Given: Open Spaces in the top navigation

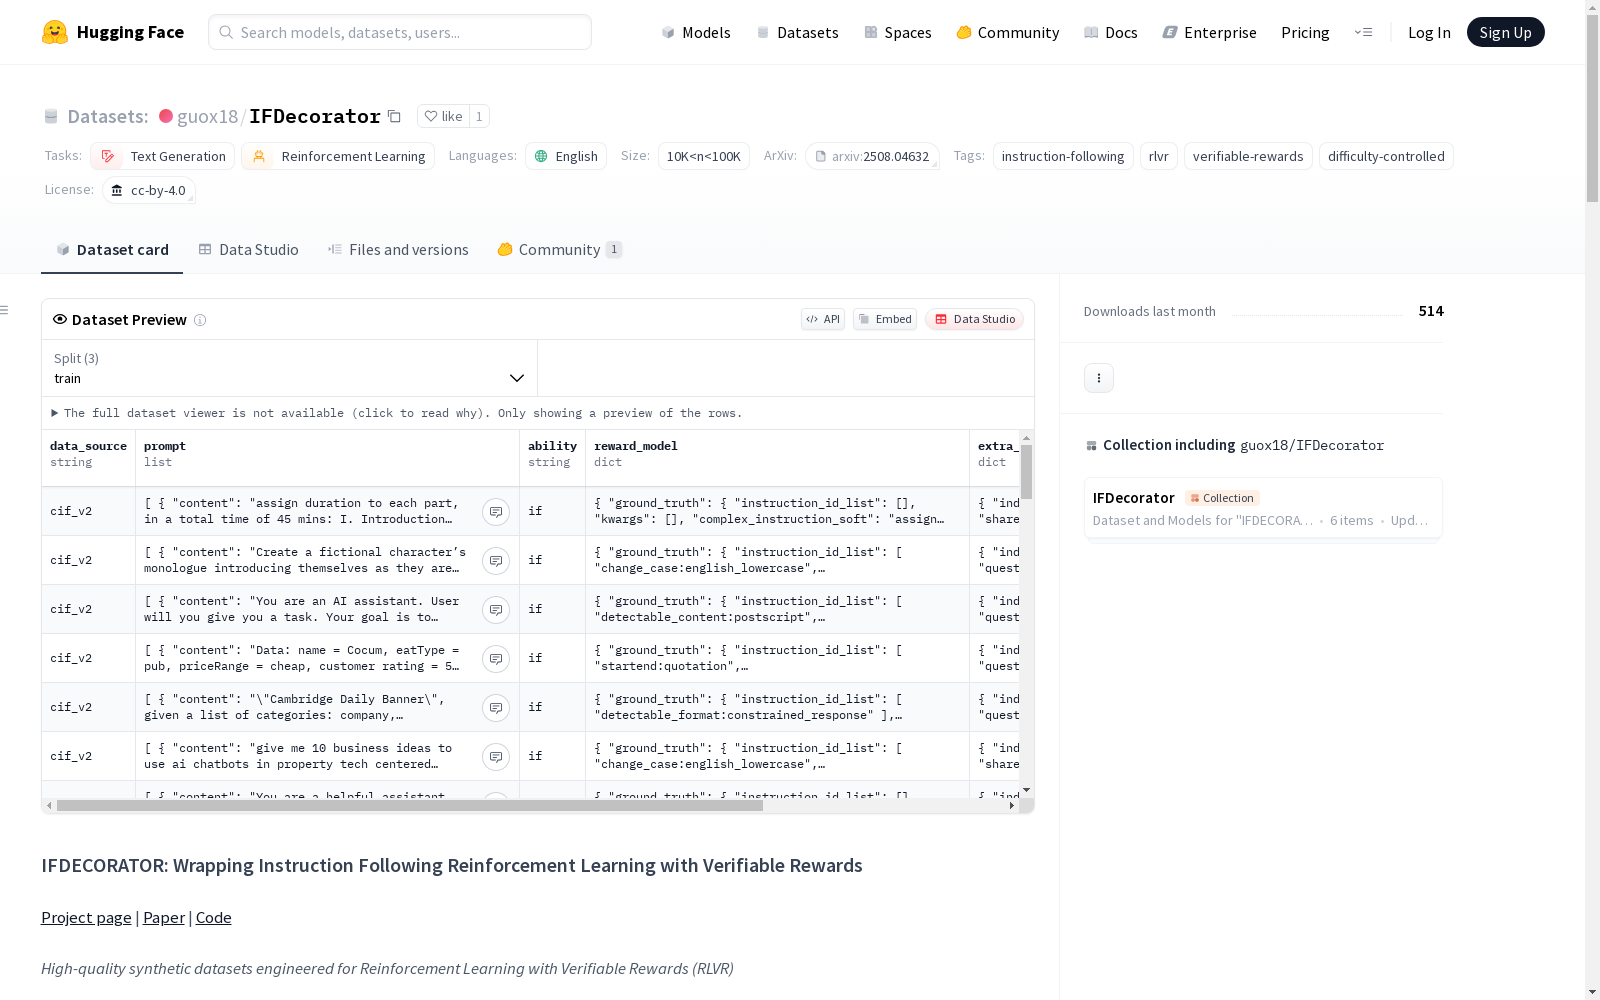Looking at the screenshot, I should tap(898, 32).
